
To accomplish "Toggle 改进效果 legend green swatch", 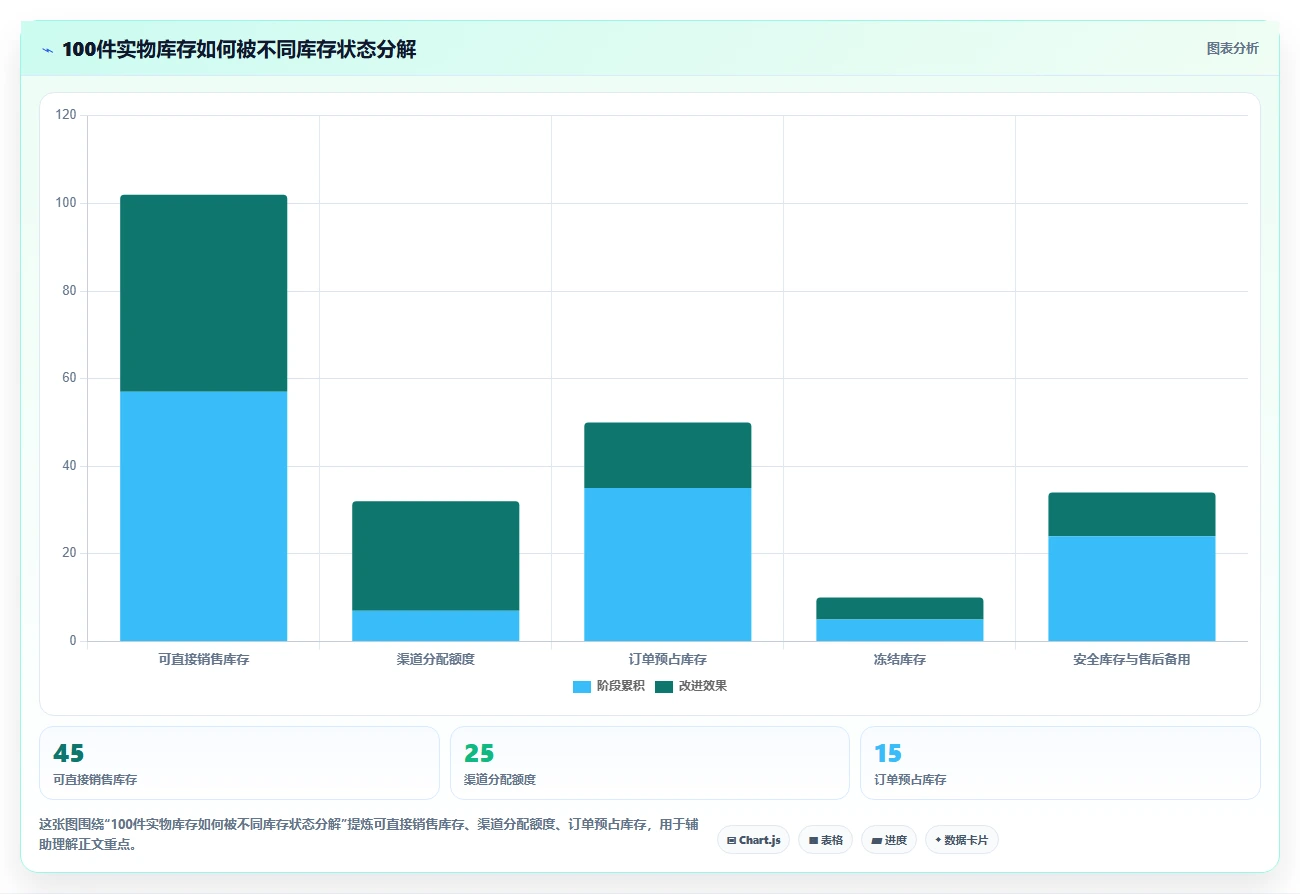I will [664, 686].
